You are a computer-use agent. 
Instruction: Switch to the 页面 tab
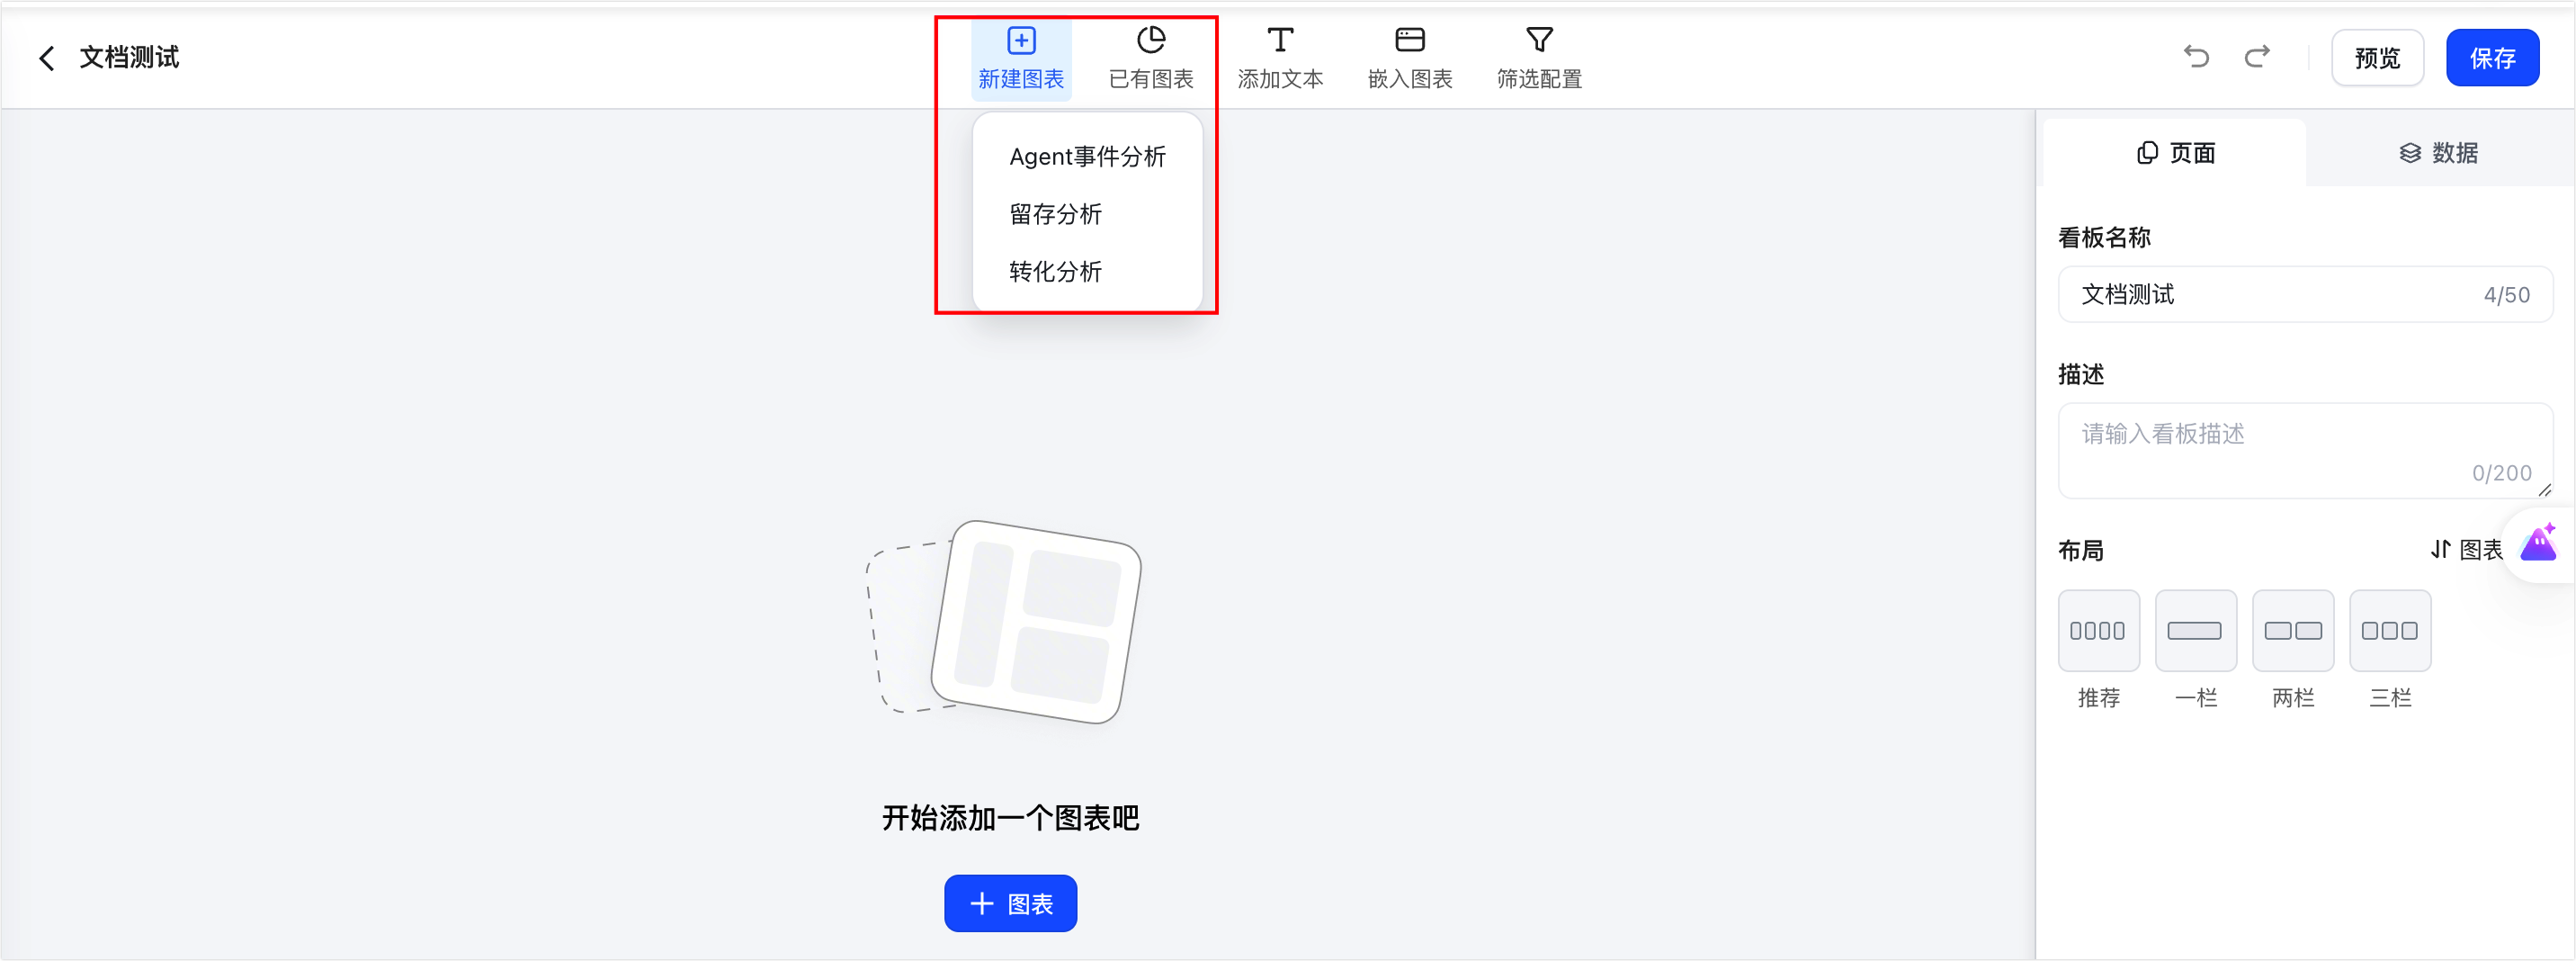coord(2175,153)
